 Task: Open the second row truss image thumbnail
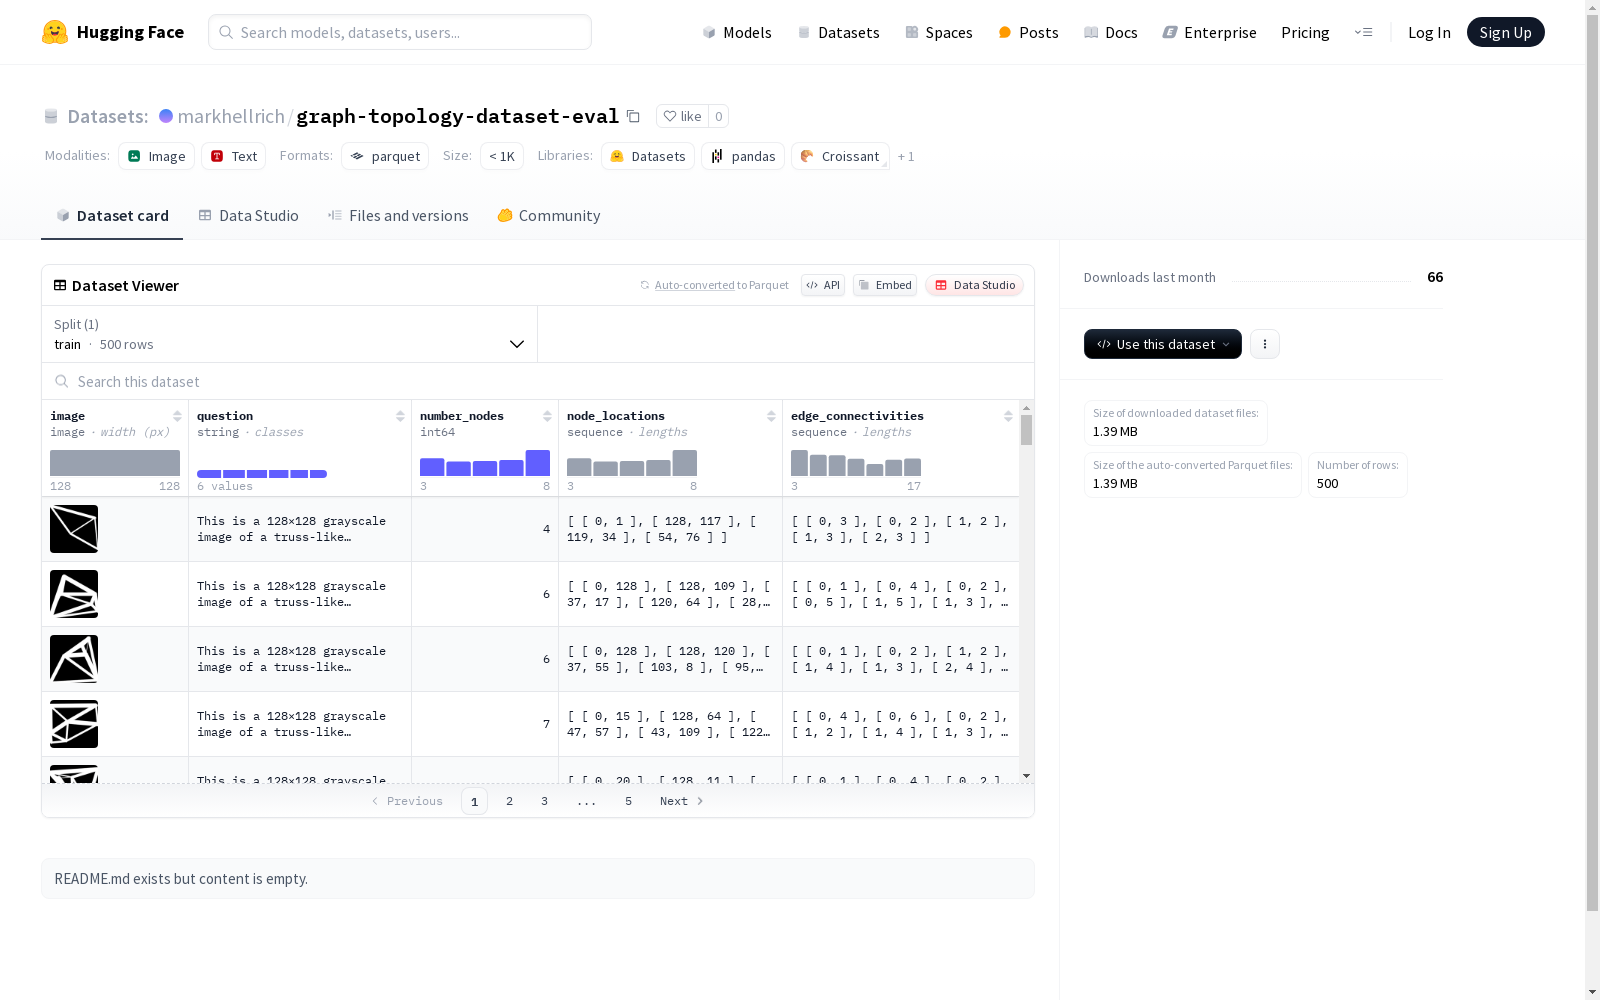tap(74, 594)
